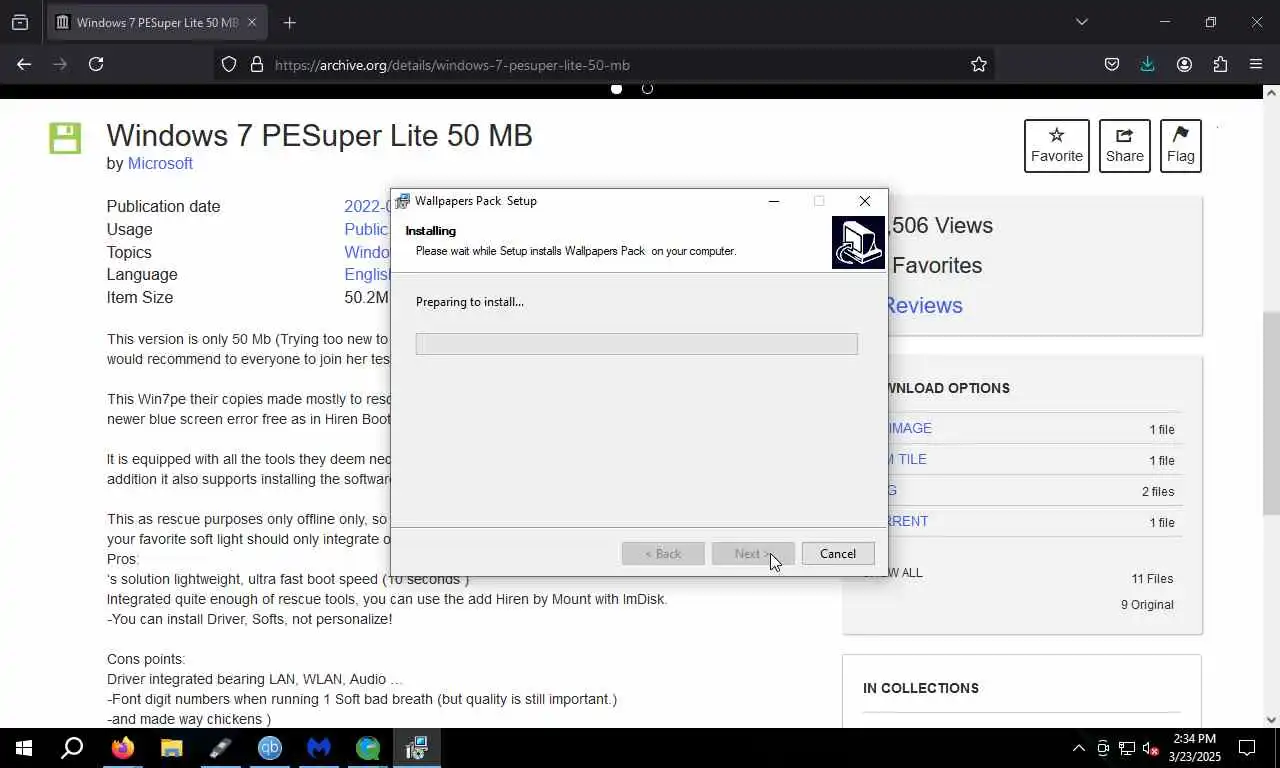Screen dimensions: 1280x768
Task: Show hidden system tray icons
Action: pos(1078,748)
